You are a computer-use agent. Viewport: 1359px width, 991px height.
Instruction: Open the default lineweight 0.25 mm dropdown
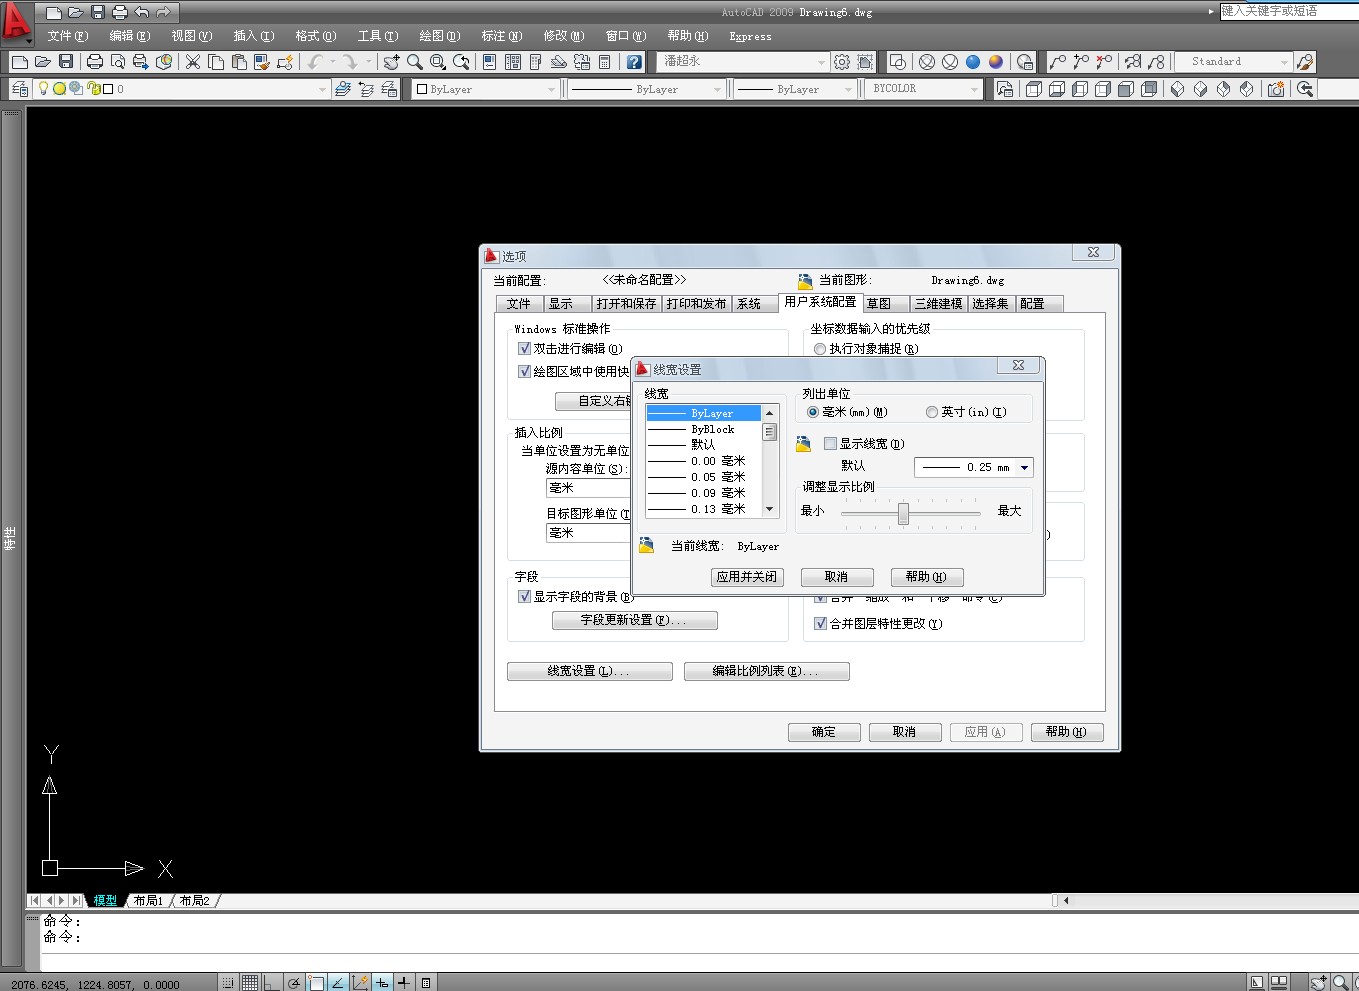(x=974, y=467)
